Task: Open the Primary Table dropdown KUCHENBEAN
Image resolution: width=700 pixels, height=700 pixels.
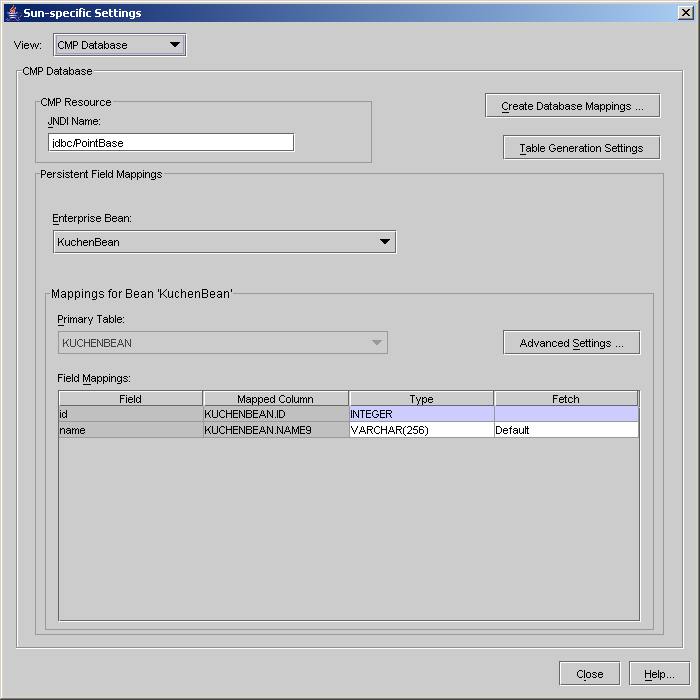Action: click(223, 343)
